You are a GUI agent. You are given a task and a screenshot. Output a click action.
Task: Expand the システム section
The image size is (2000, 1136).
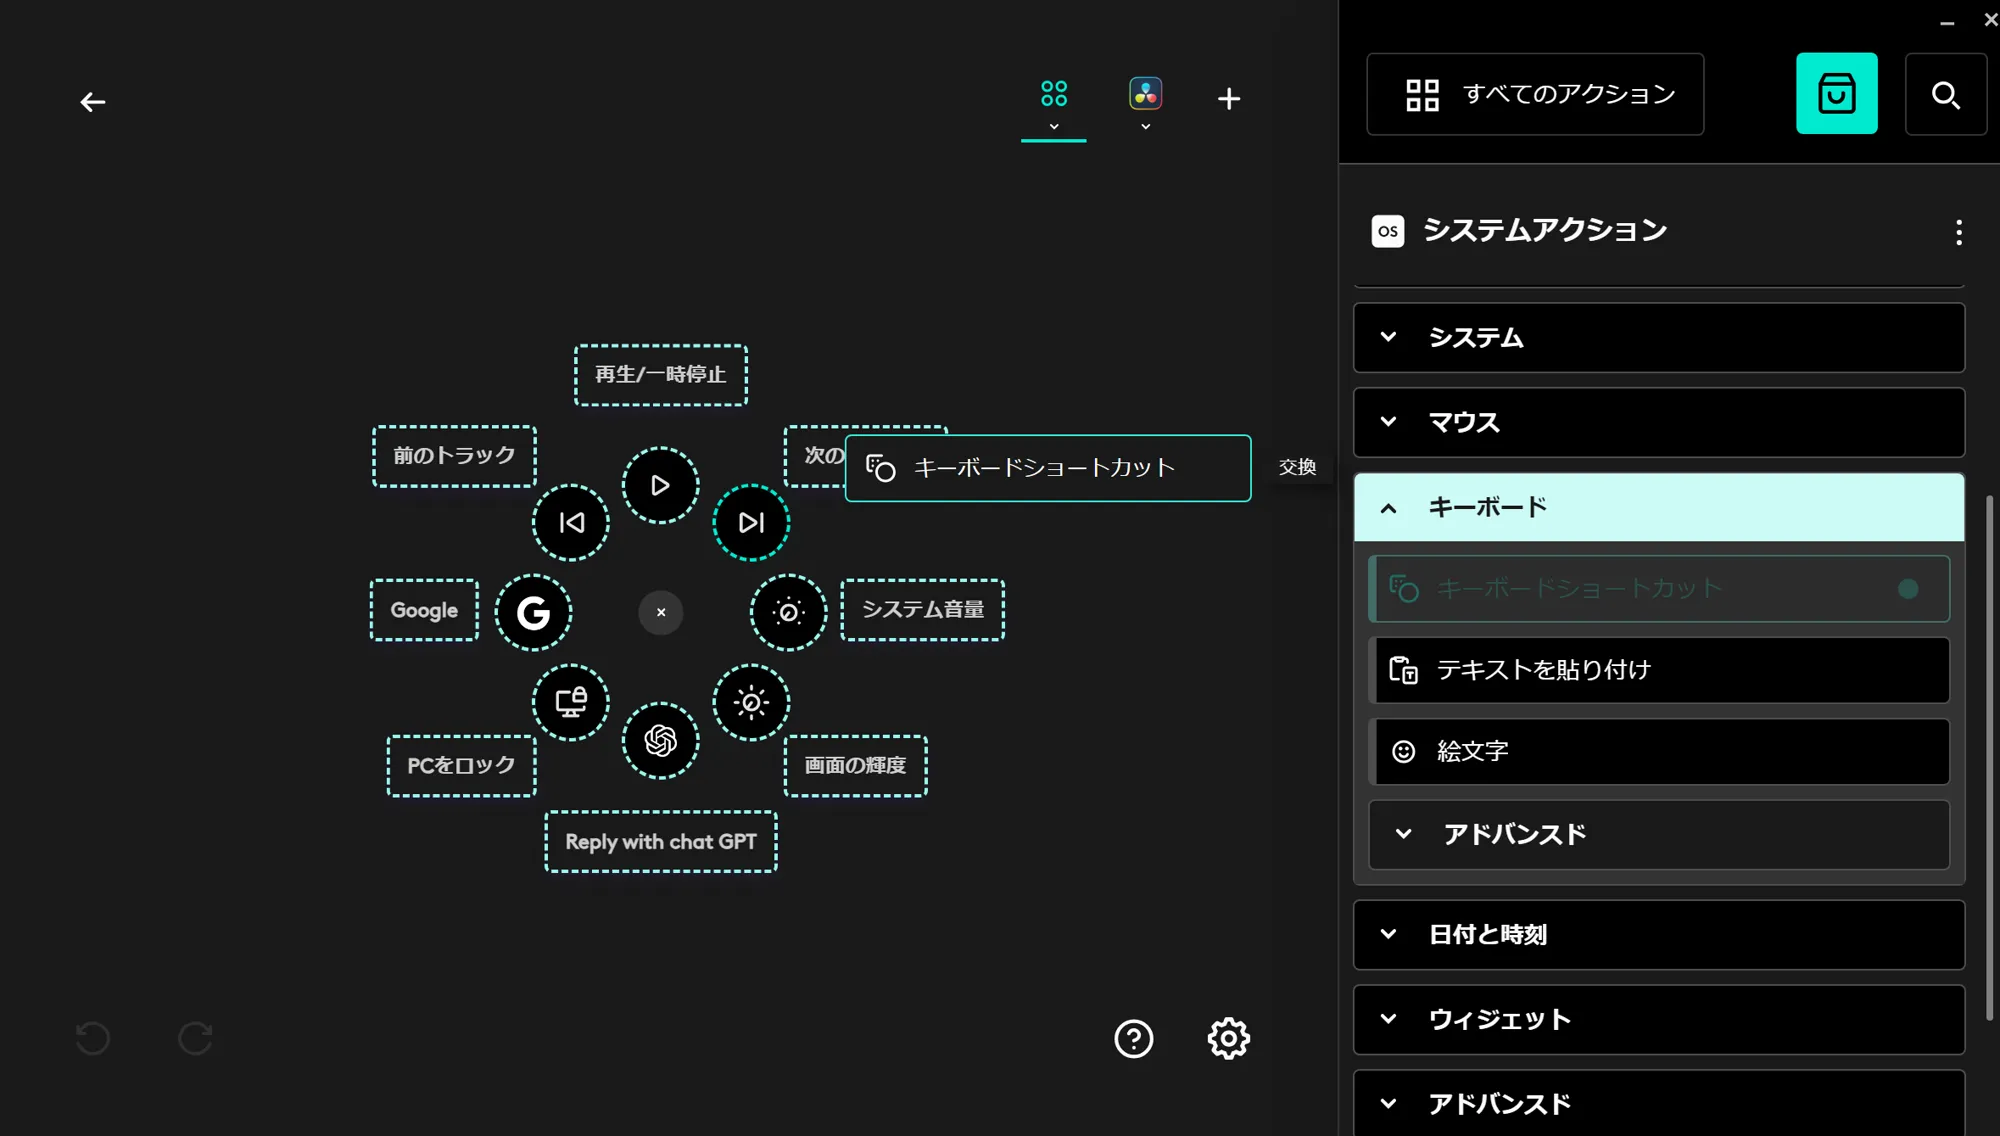[1658, 338]
